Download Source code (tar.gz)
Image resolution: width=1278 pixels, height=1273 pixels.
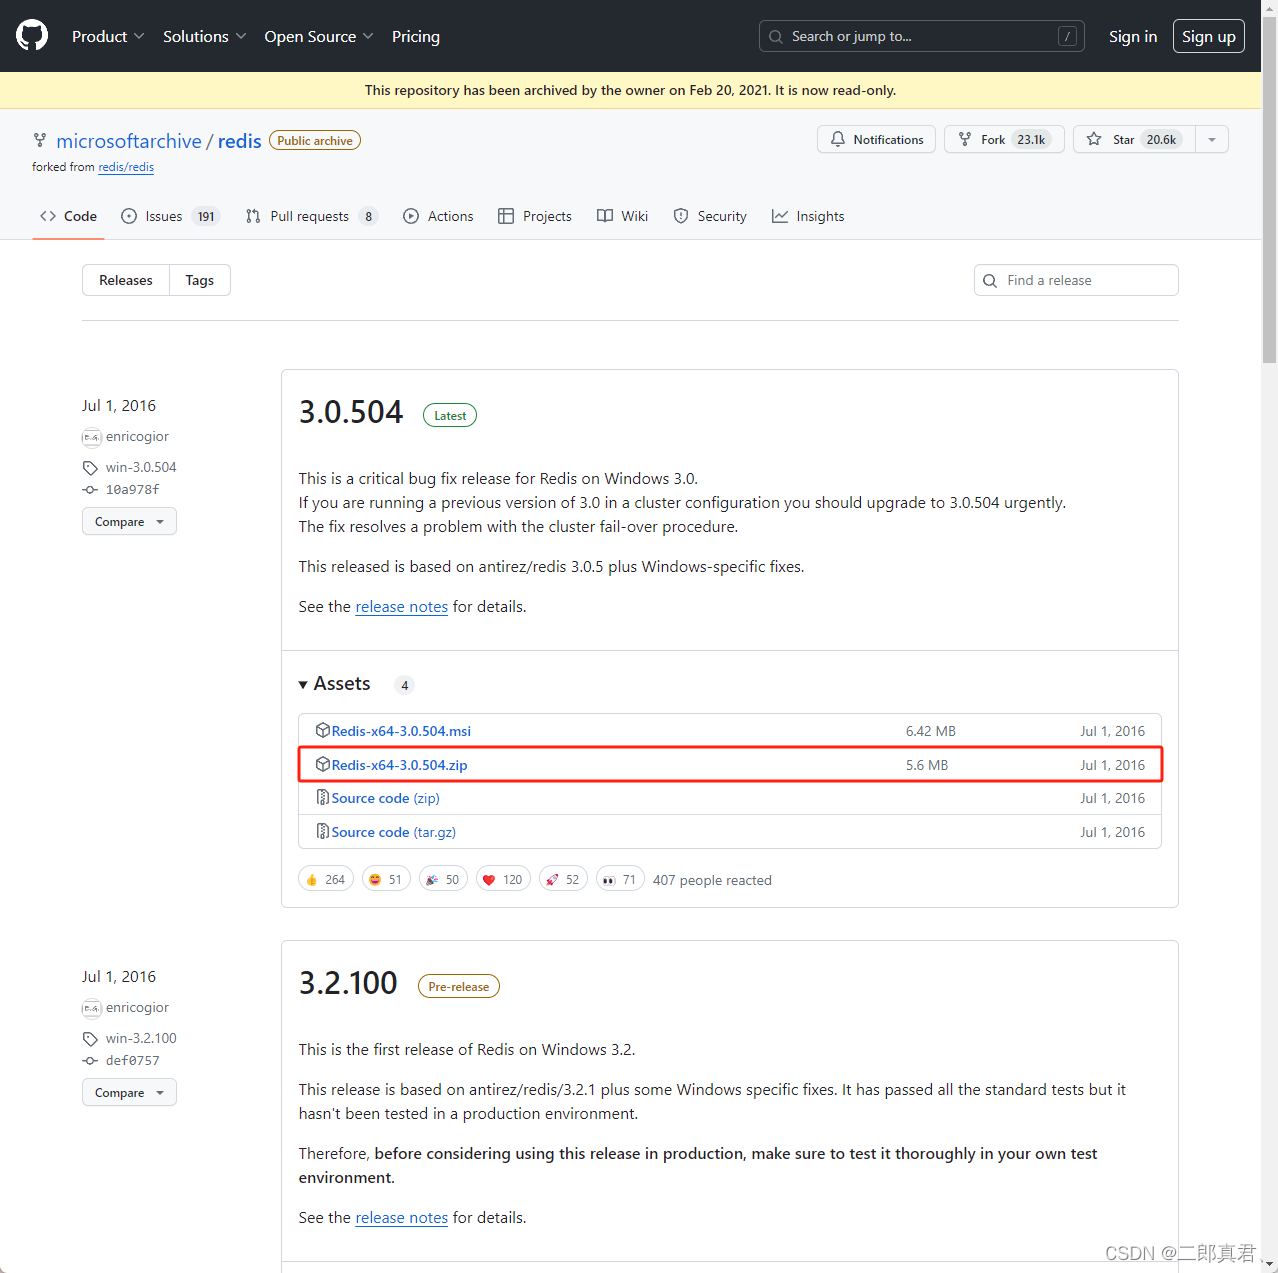[x=394, y=832]
